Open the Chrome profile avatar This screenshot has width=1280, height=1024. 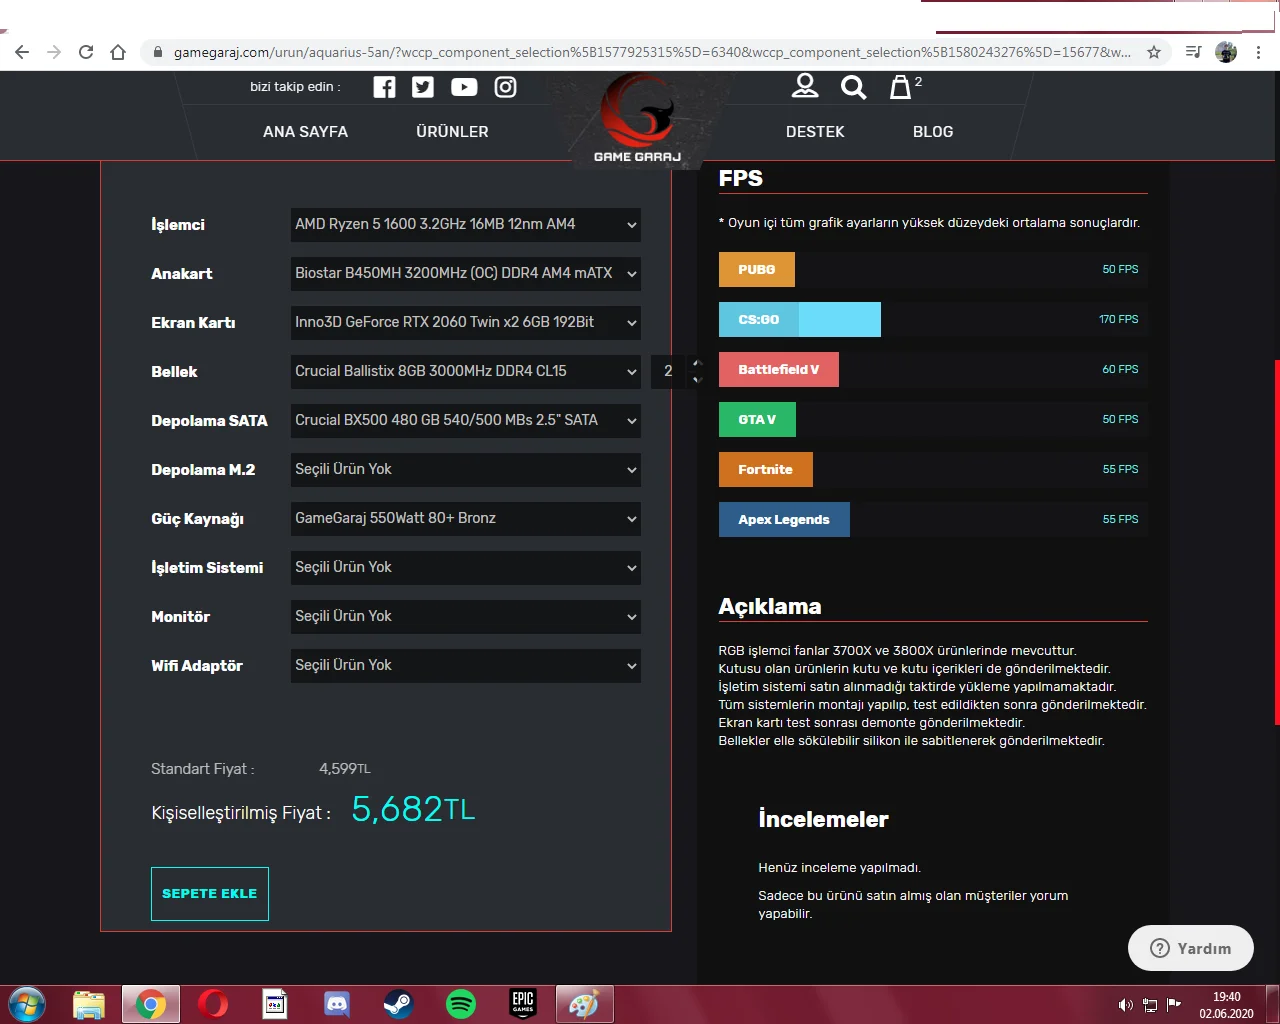pyautogui.click(x=1226, y=52)
